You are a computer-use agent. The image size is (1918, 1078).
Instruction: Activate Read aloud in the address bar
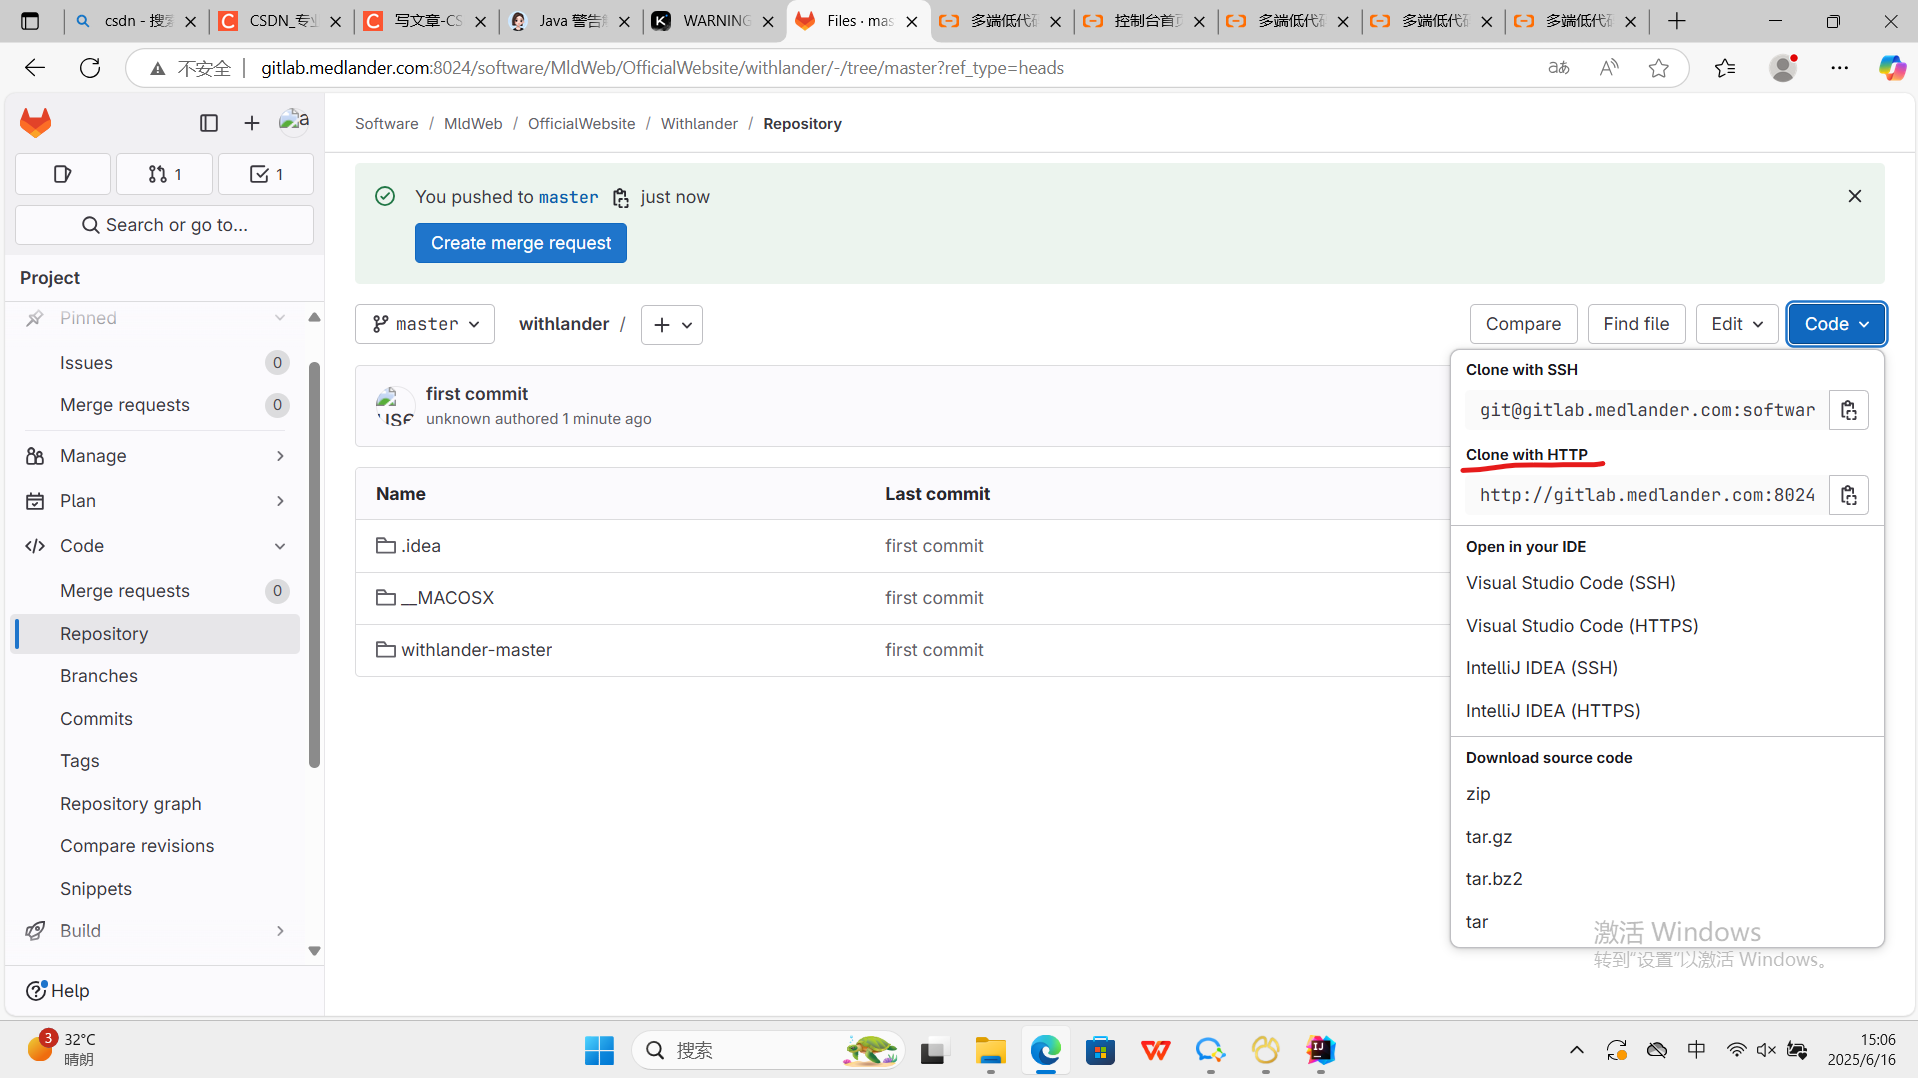click(1609, 67)
